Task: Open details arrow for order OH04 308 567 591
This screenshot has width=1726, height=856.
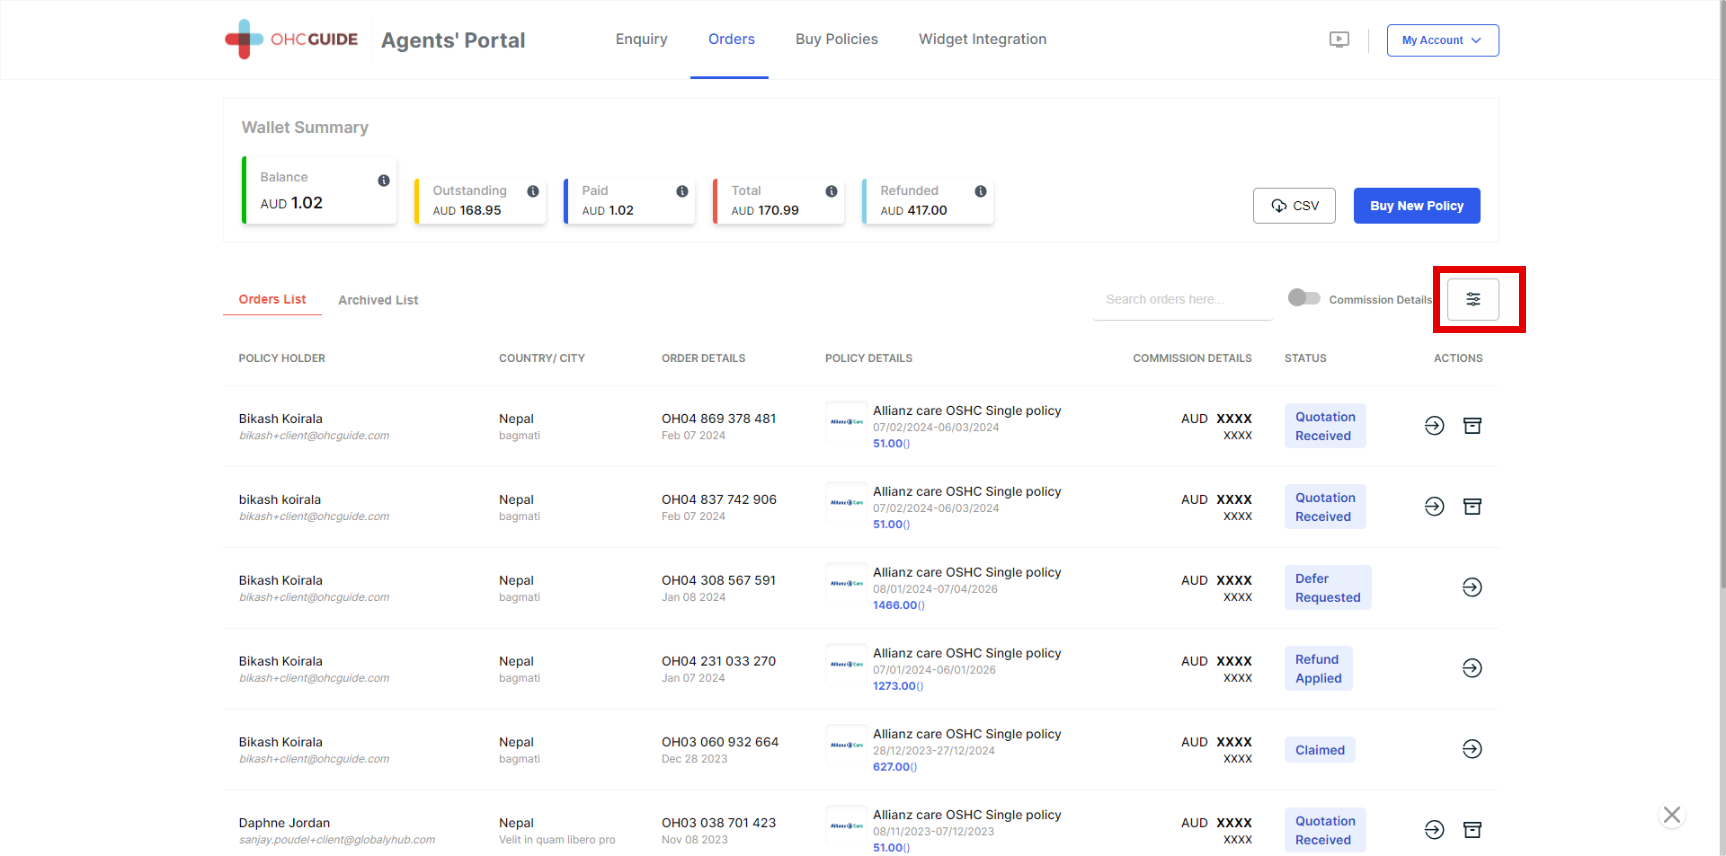Action: coord(1472,587)
